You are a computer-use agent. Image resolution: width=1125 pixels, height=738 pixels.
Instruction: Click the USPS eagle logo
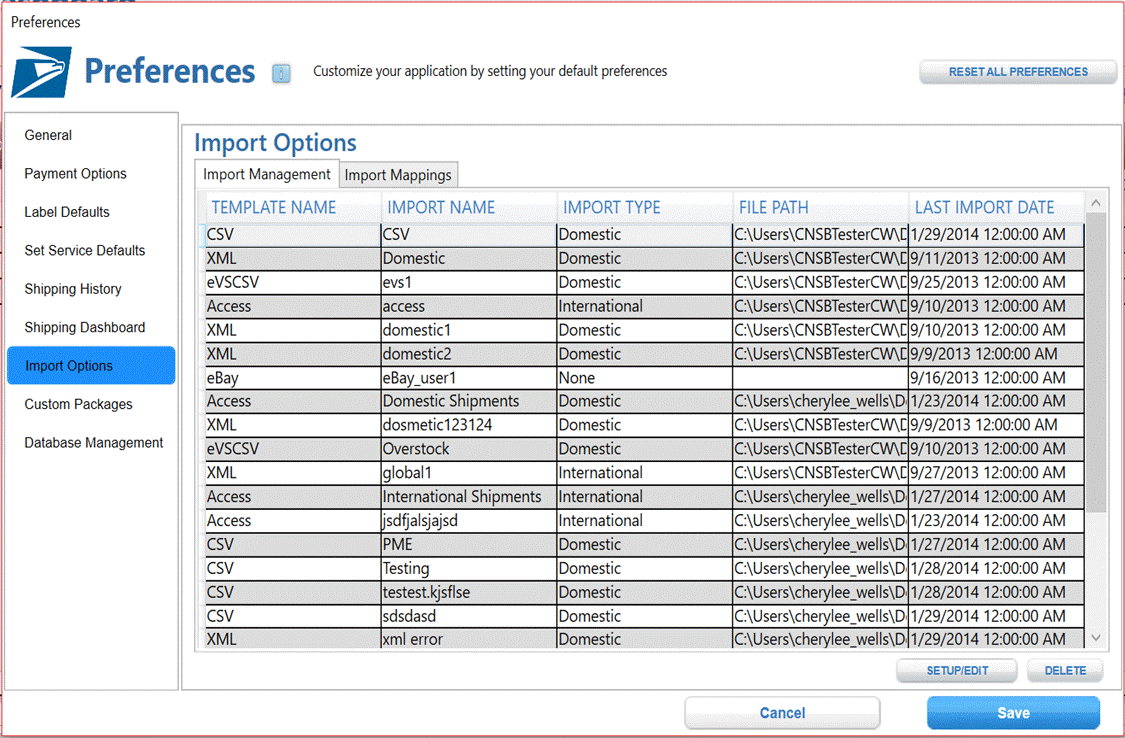point(42,72)
